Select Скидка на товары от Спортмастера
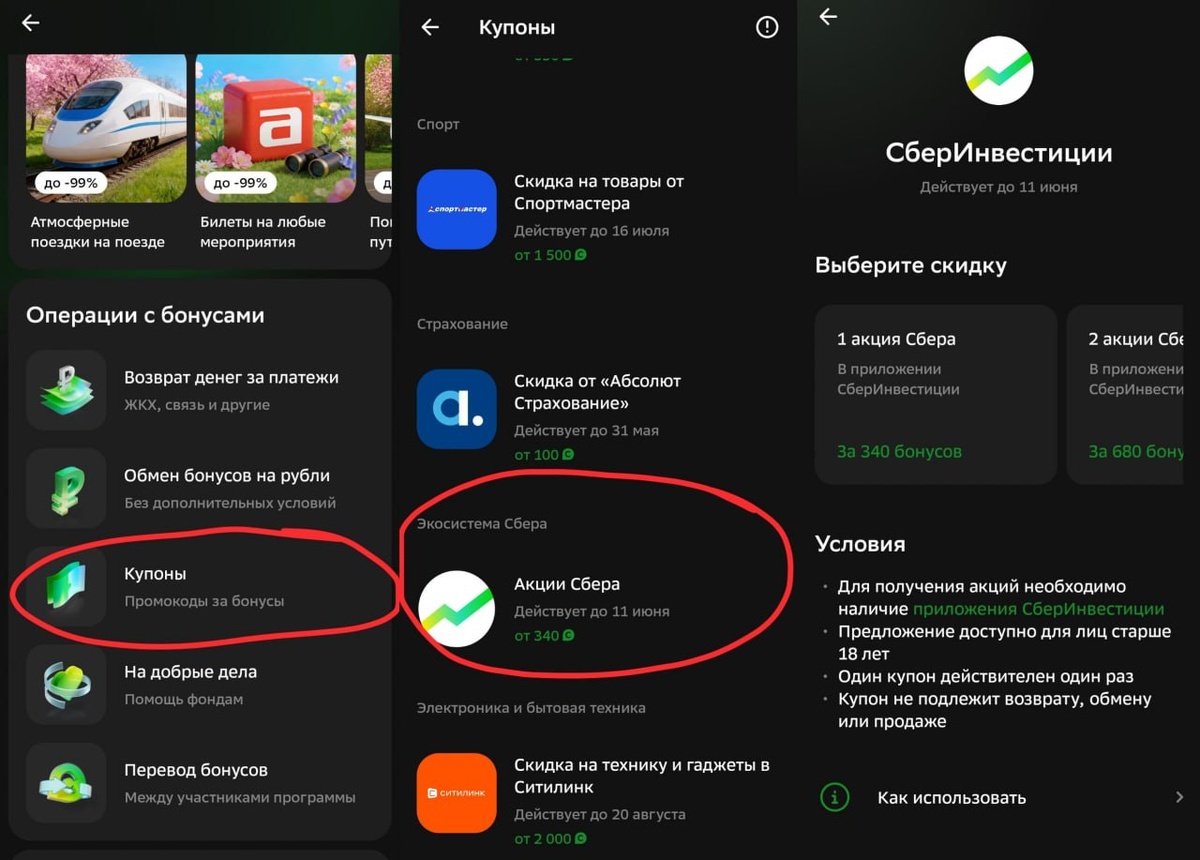The height and width of the screenshot is (860, 1200). tap(599, 192)
